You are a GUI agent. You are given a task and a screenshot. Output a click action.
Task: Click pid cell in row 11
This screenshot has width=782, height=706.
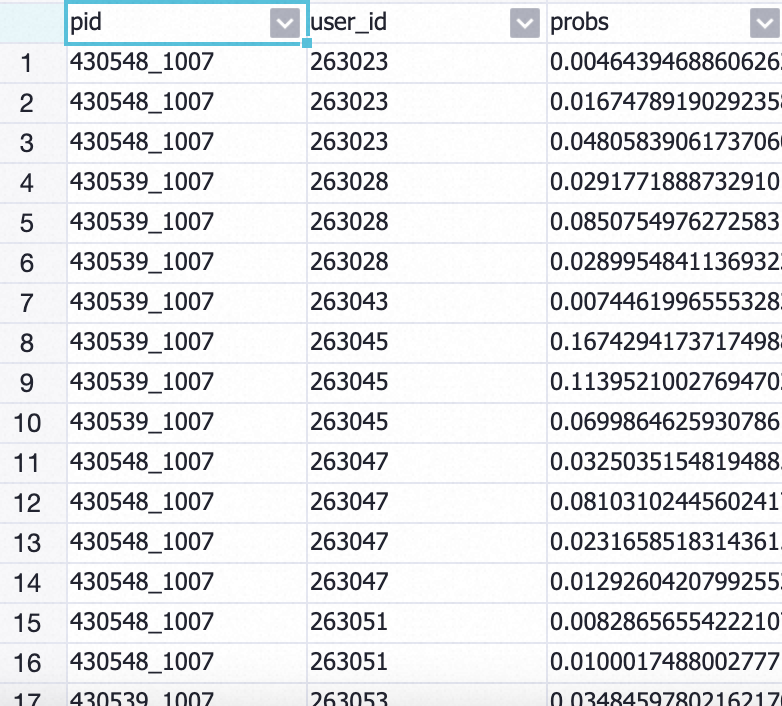[187, 463]
